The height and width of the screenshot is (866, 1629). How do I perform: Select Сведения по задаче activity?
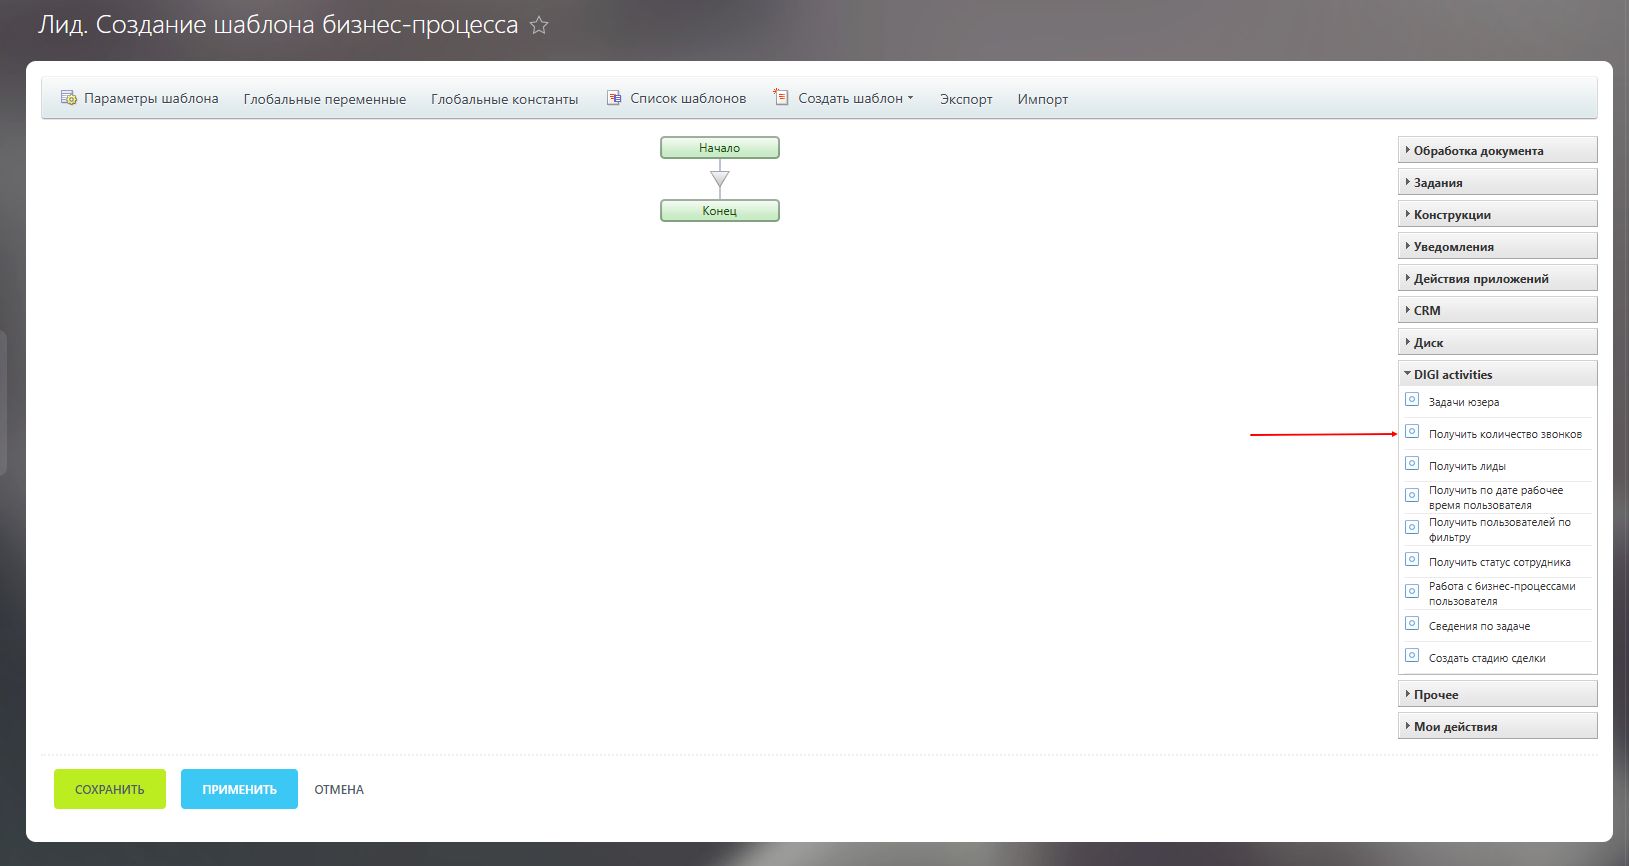click(x=1479, y=626)
